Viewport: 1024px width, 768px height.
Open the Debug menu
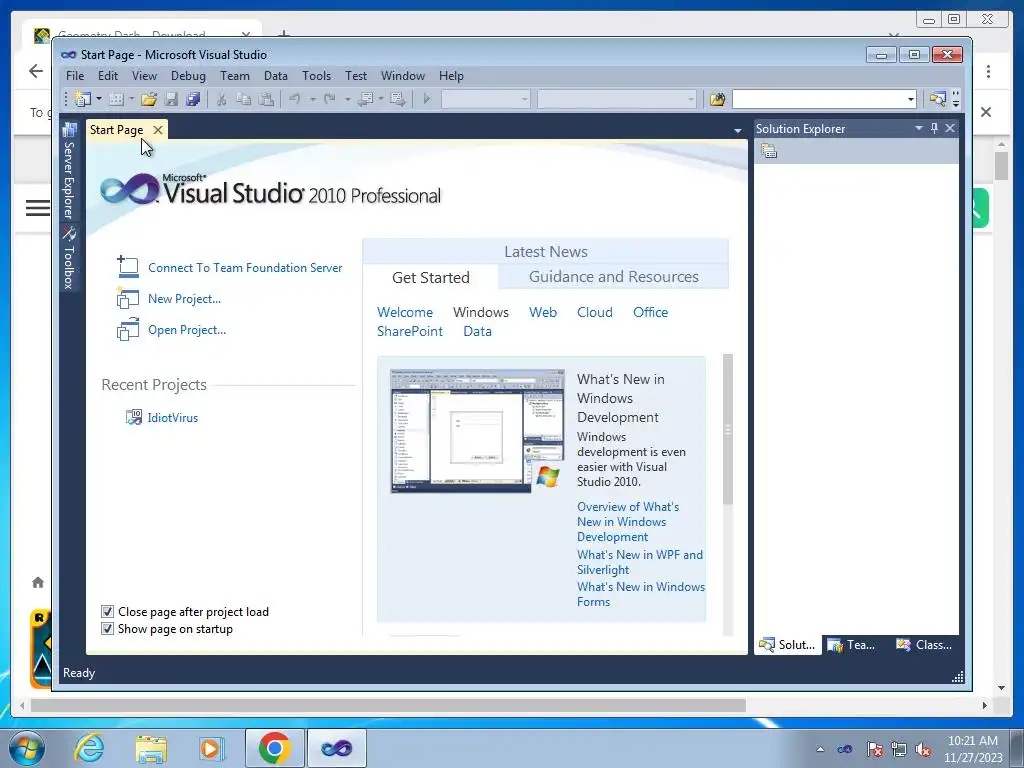pyautogui.click(x=188, y=76)
